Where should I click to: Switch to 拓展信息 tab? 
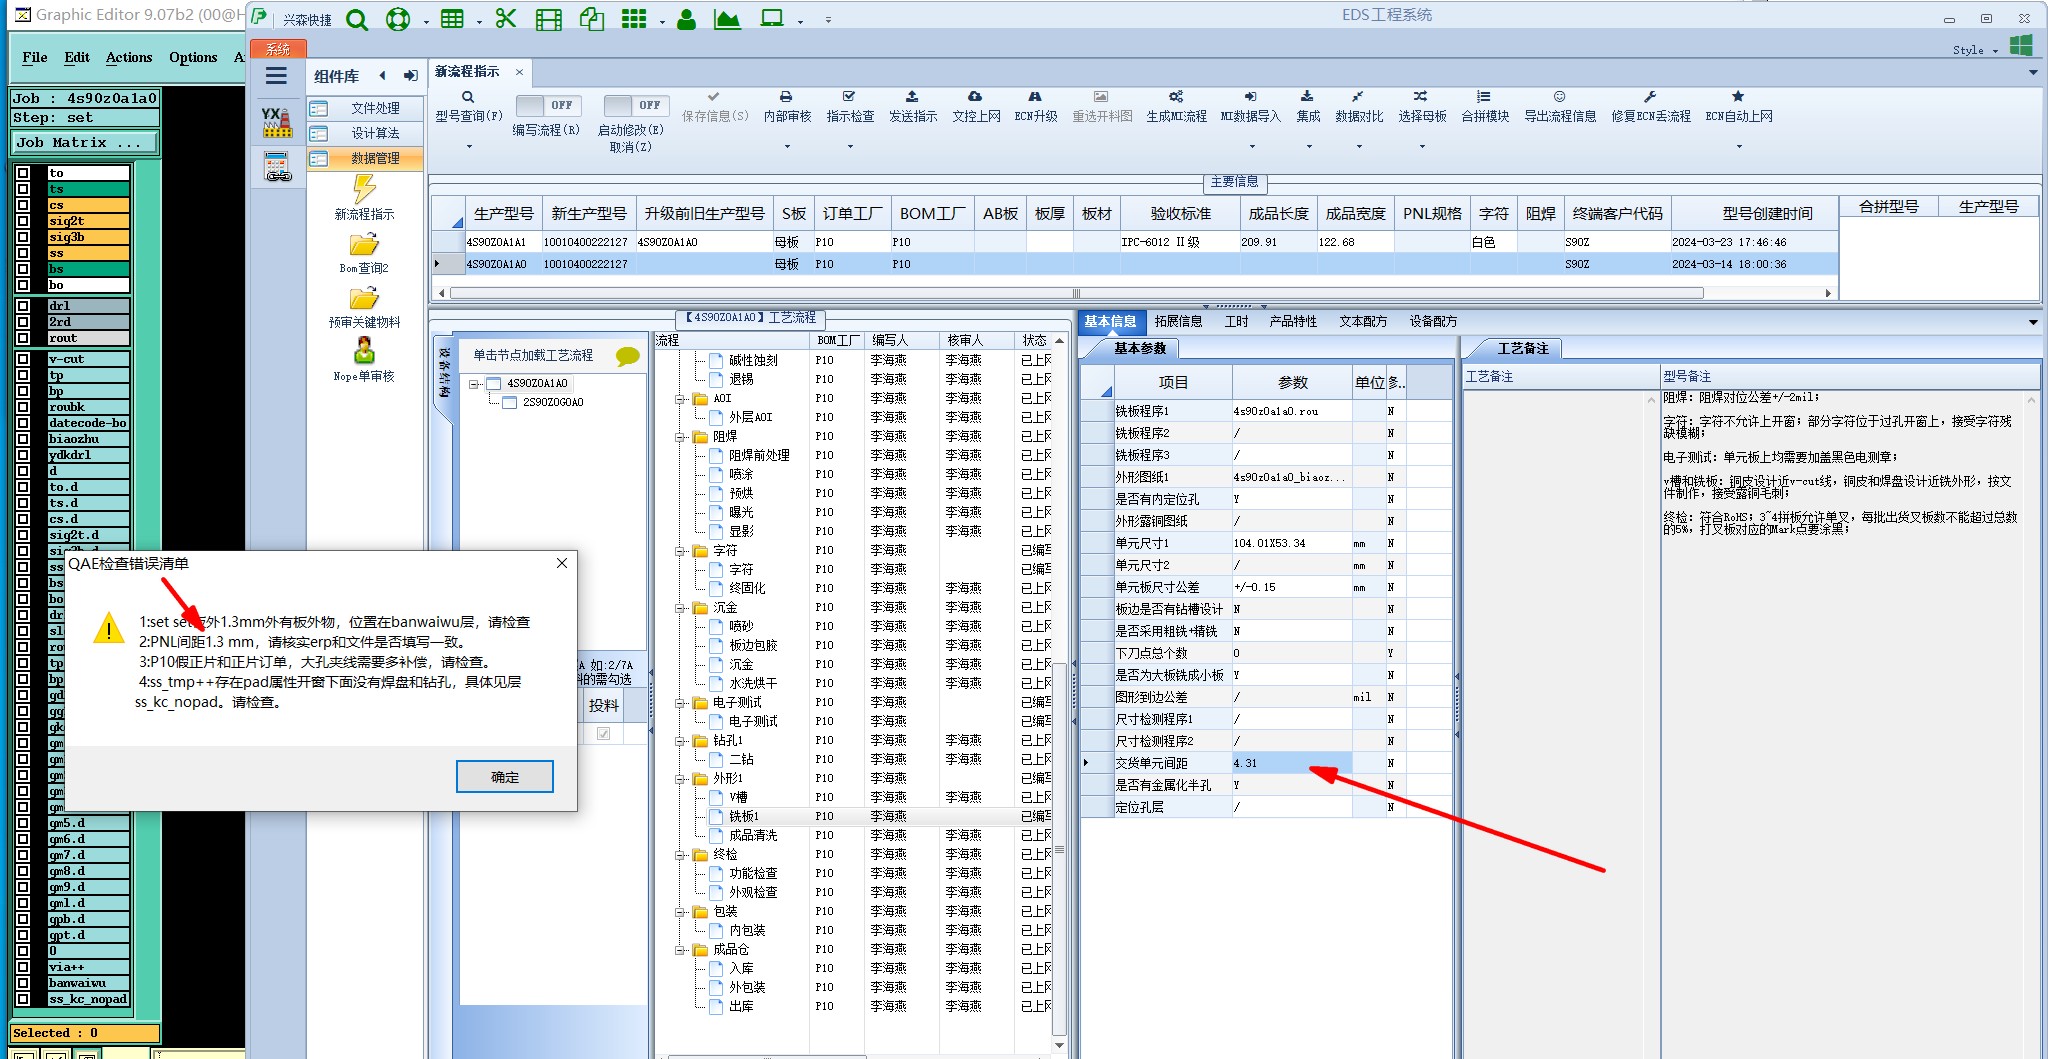click(x=1178, y=321)
